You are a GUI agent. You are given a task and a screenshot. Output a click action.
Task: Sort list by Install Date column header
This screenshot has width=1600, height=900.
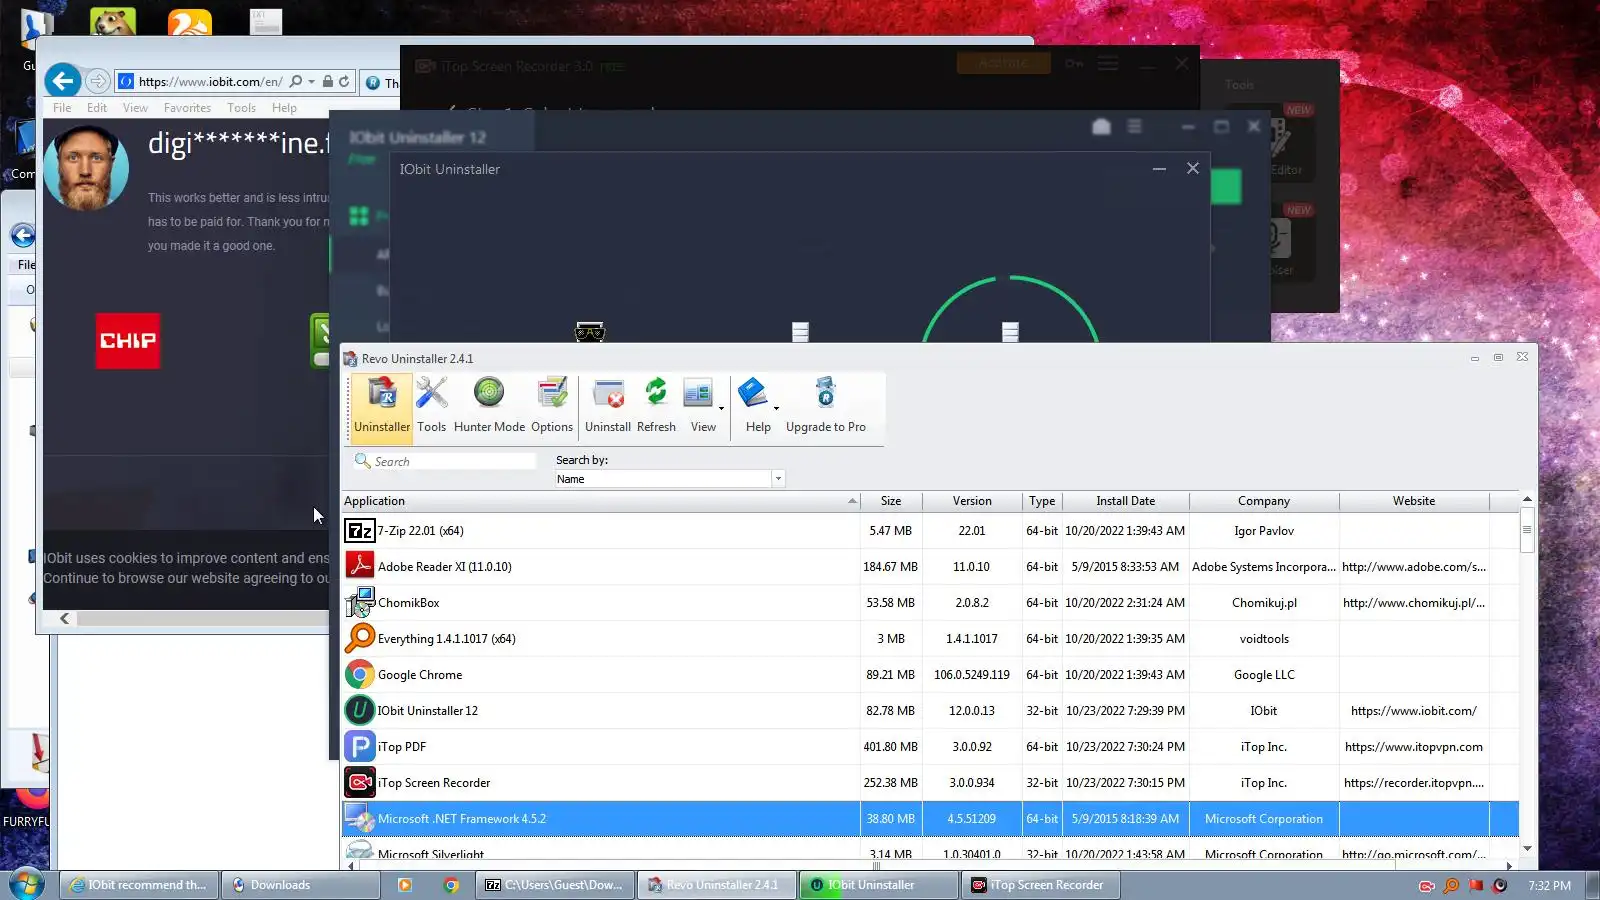pos(1125,501)
